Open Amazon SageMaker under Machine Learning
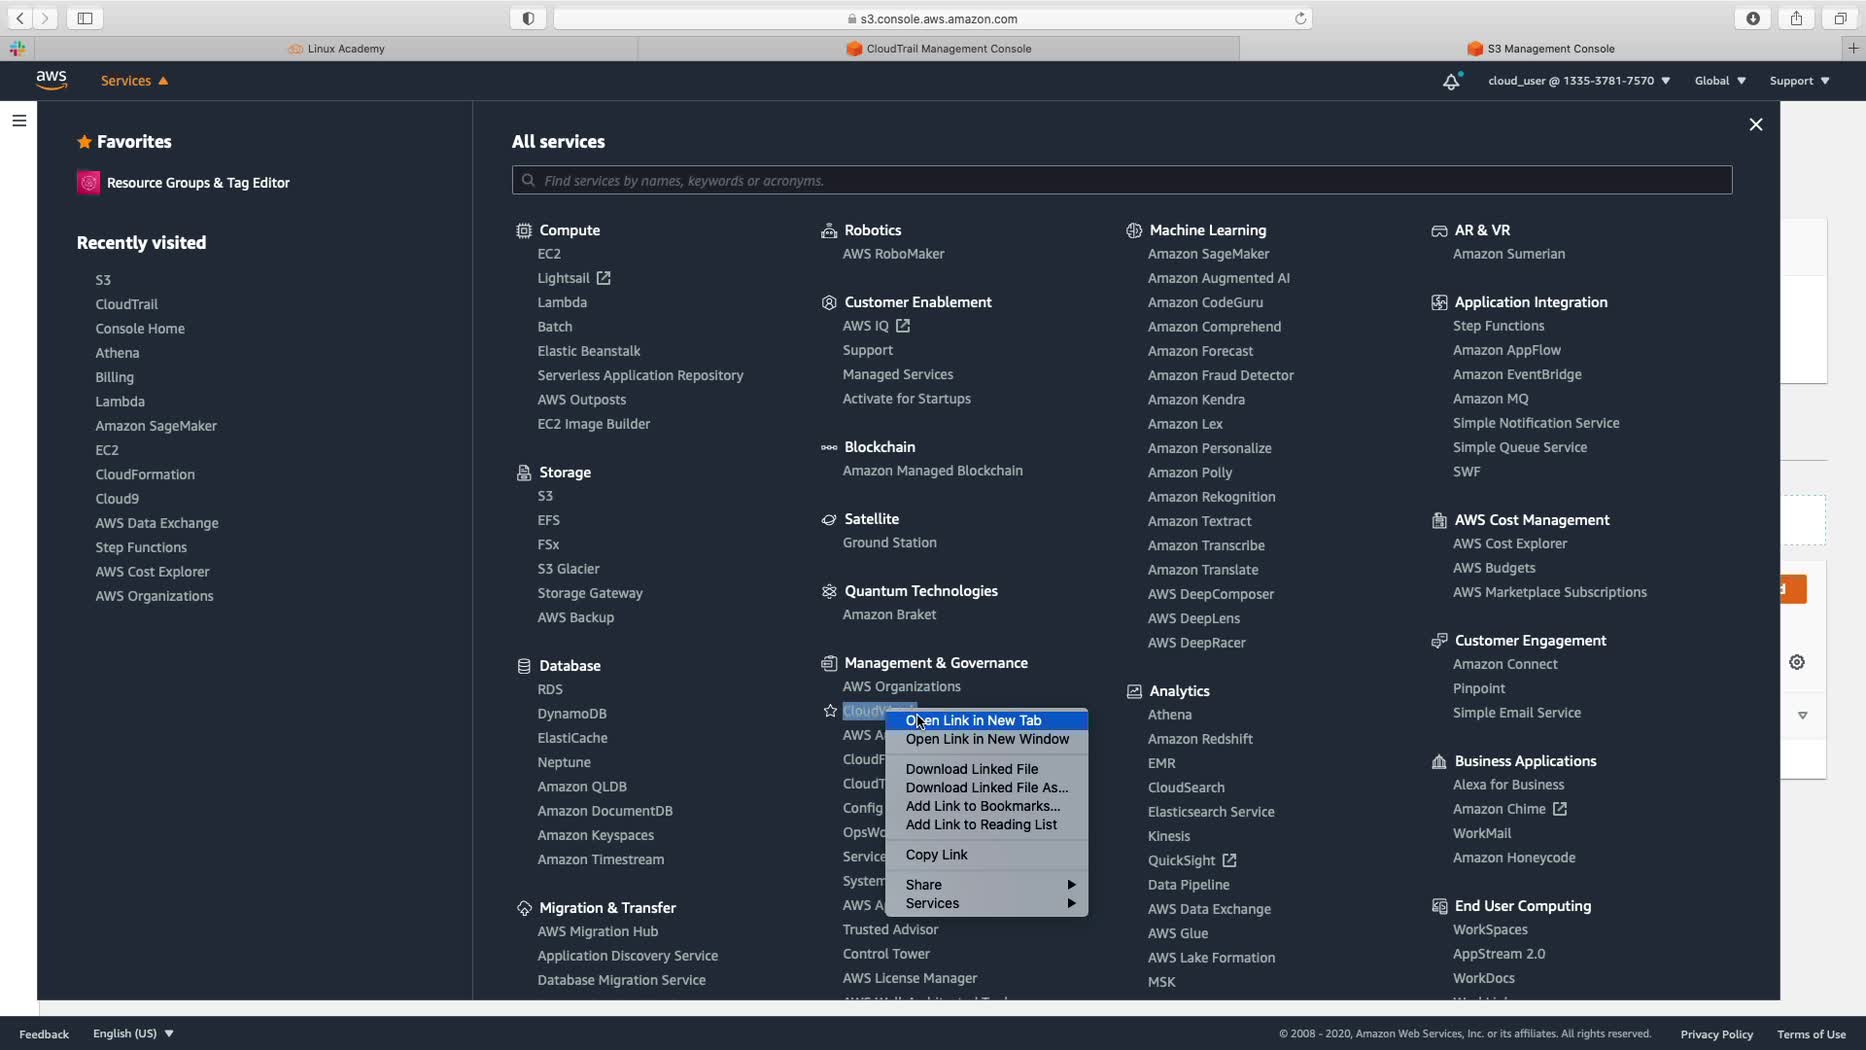 pyautogui.click(x=1208, y=254)
